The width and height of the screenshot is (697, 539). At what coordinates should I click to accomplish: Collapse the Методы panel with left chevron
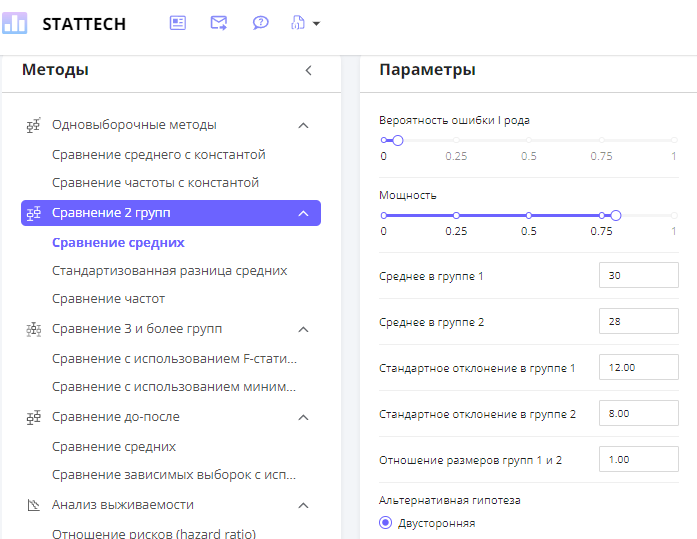[308, 70]
